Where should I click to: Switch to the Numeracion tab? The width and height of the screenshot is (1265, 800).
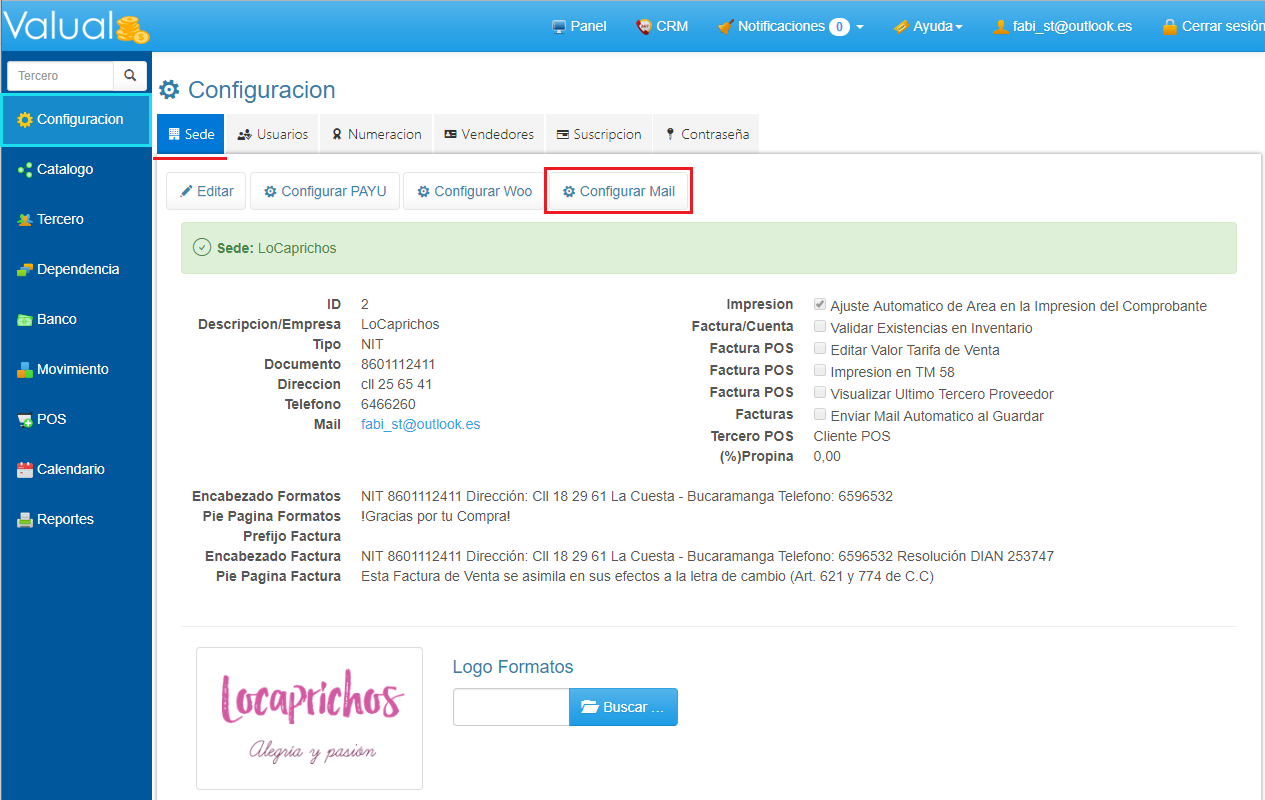click(376, 134)
